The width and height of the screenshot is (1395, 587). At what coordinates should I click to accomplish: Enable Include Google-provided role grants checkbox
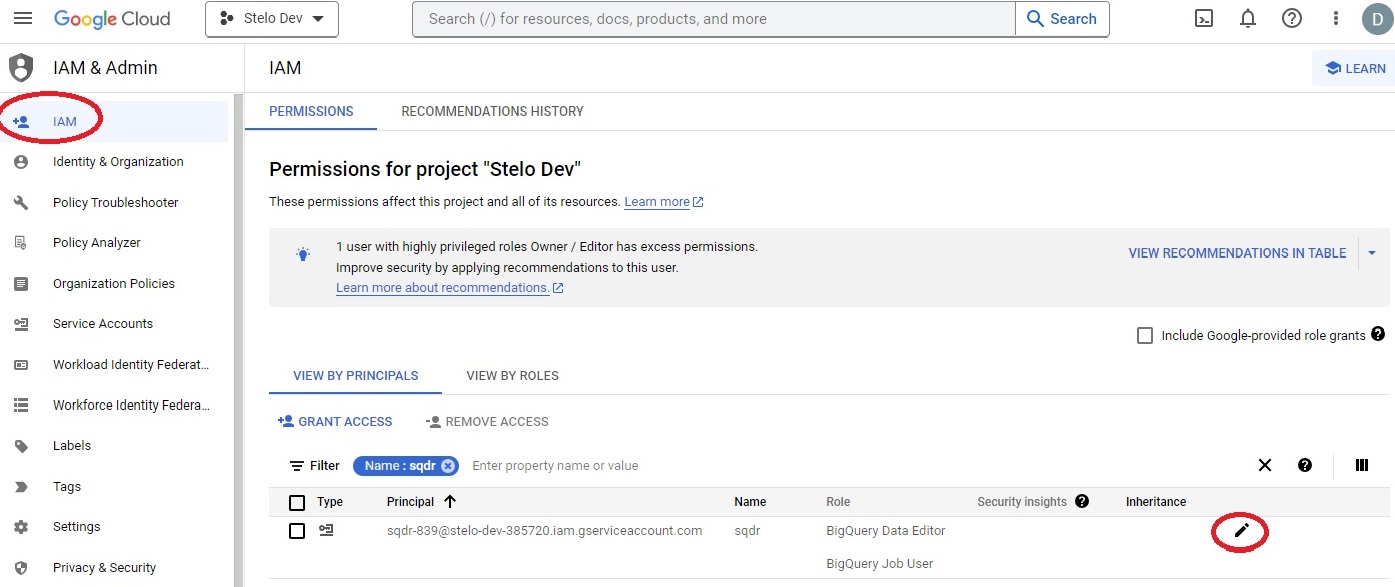pyautogui.click(x=1145, y=336)
